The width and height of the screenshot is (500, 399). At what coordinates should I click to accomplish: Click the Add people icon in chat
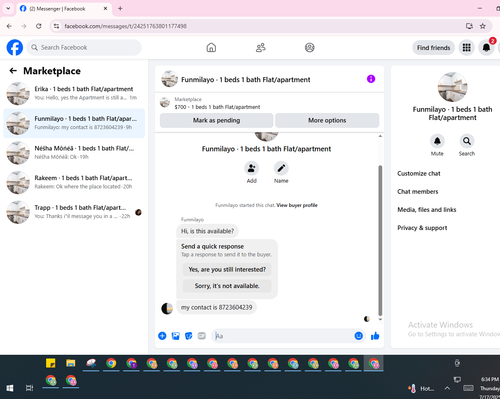pos(251,168)
